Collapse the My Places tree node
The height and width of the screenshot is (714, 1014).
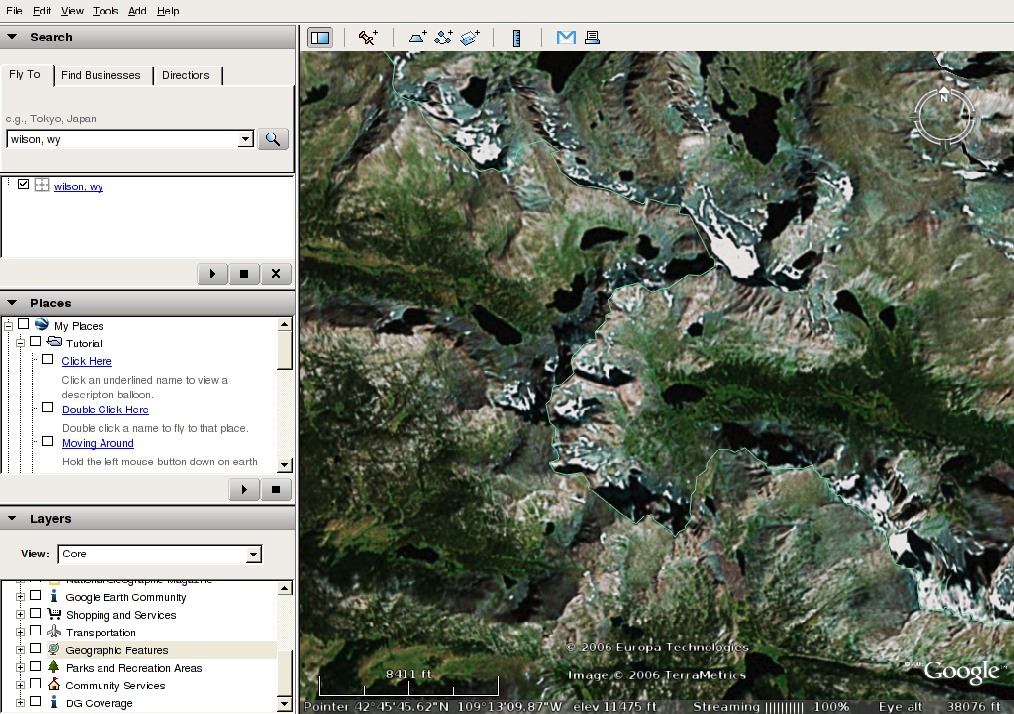(8, 325)
